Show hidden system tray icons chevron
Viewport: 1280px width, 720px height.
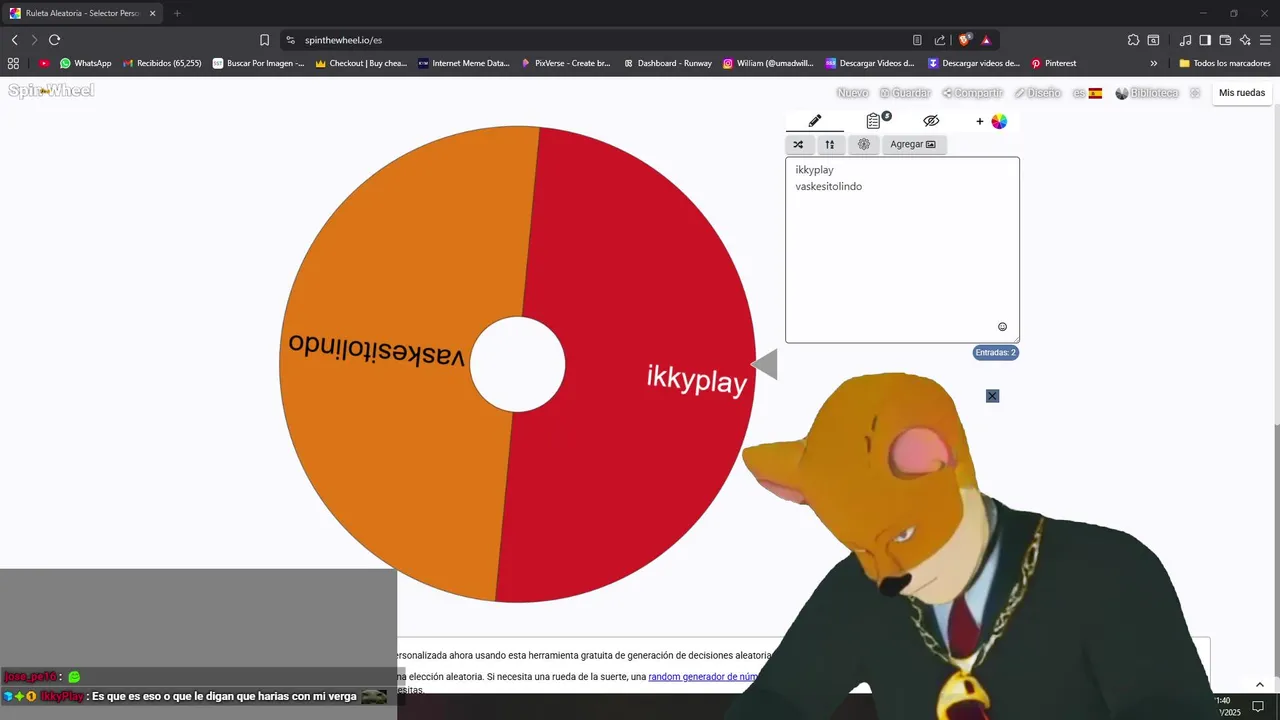(1259, 684)
